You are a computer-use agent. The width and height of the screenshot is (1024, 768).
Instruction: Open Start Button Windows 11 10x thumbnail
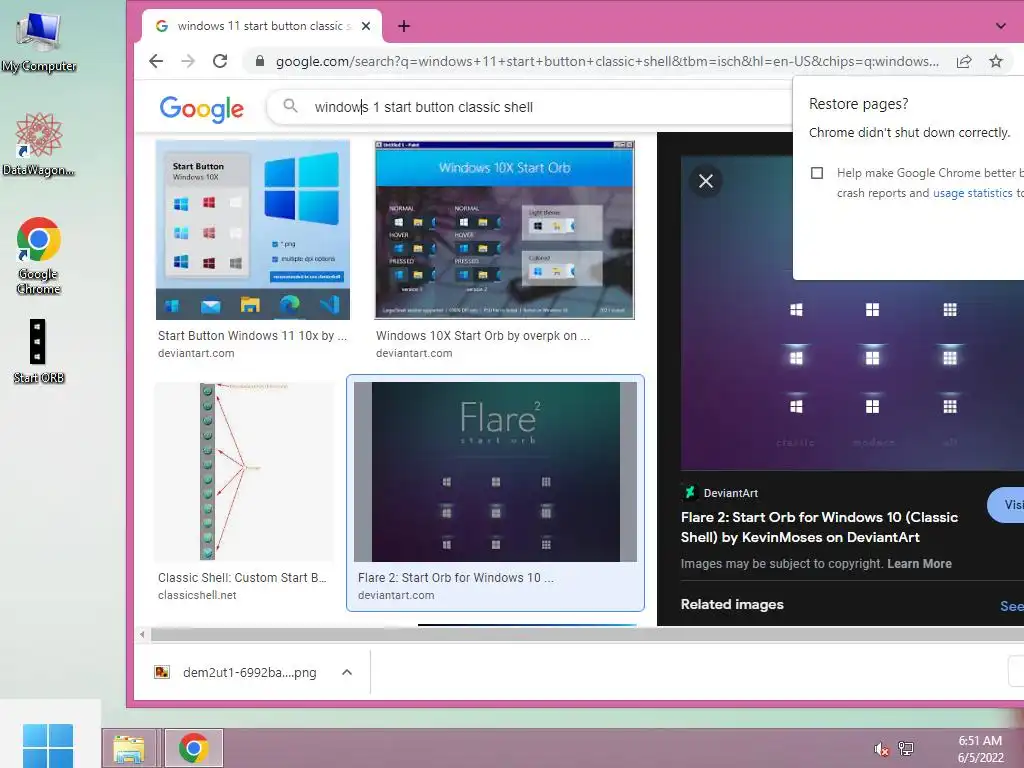pos(253,230)
